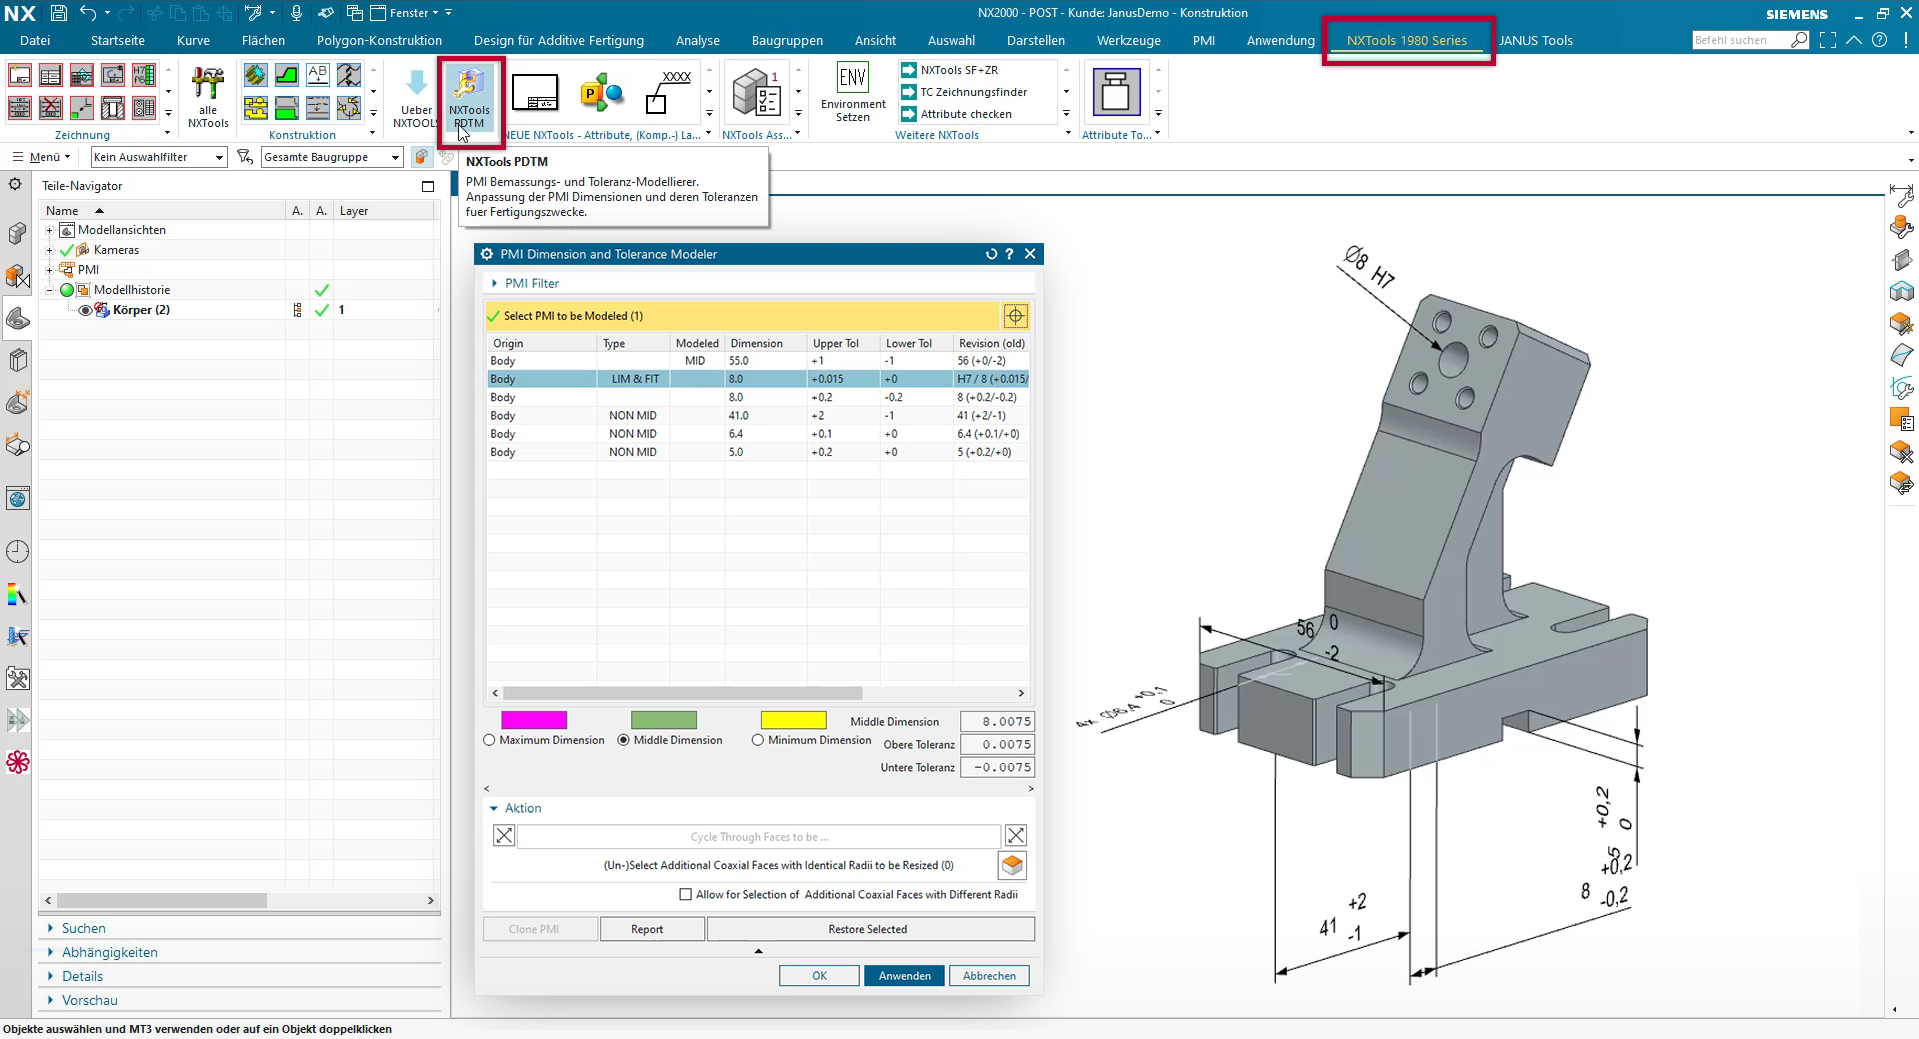This screenshot has width=1919, height=1039.
Task: Select Minimum Dimension radio button
Action: coord(758,740)
